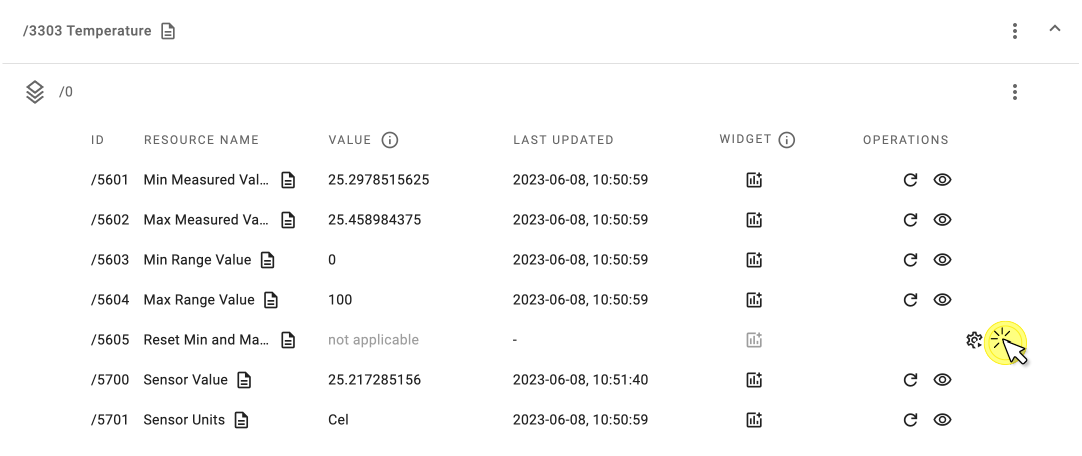Click the info icon beside WIDGET header
Screen dimensions: 1082x456
(787, 140)
